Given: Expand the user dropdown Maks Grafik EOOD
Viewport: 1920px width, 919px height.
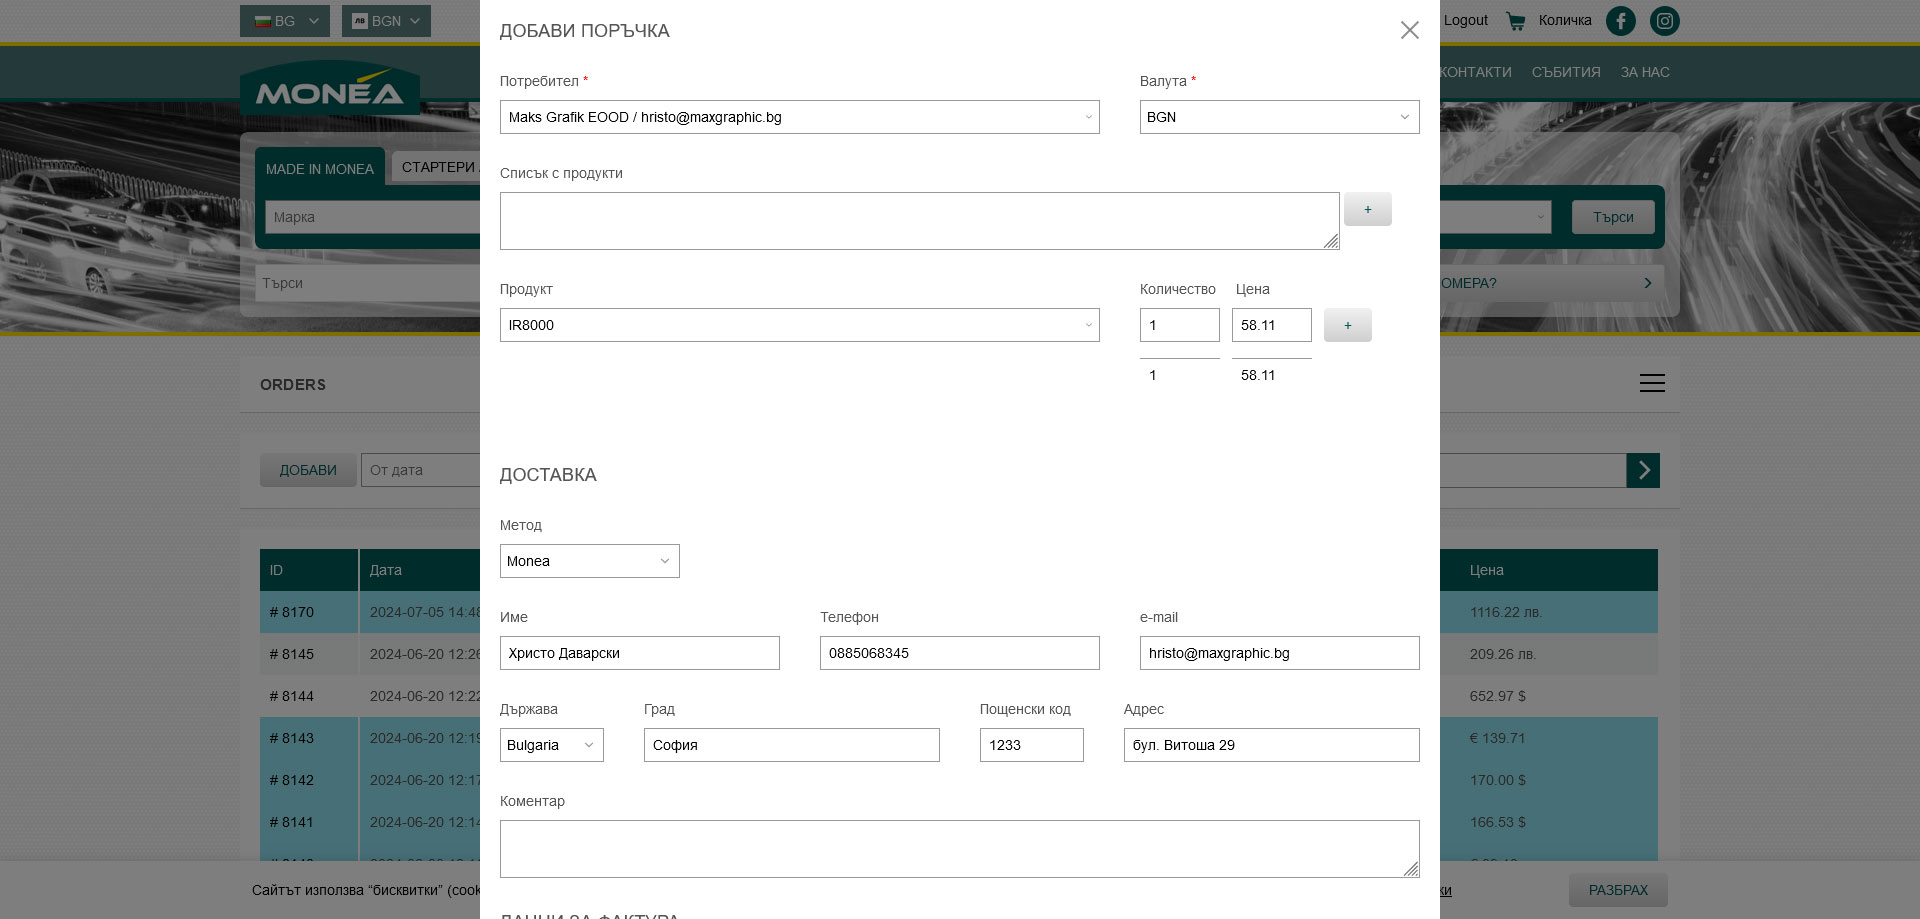Looking at the screenshot, I should tap(799, 117).
